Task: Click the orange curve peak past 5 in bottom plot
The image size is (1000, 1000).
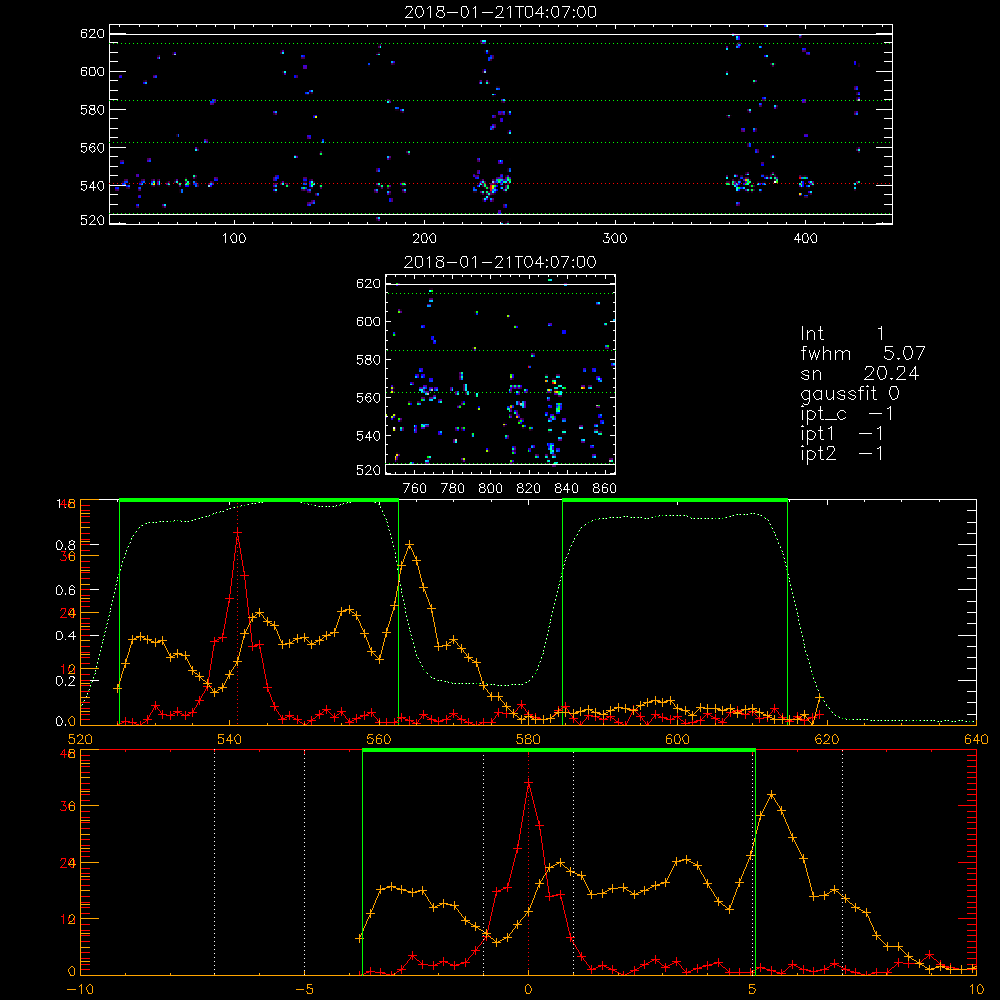Action: tap(772, 795)
